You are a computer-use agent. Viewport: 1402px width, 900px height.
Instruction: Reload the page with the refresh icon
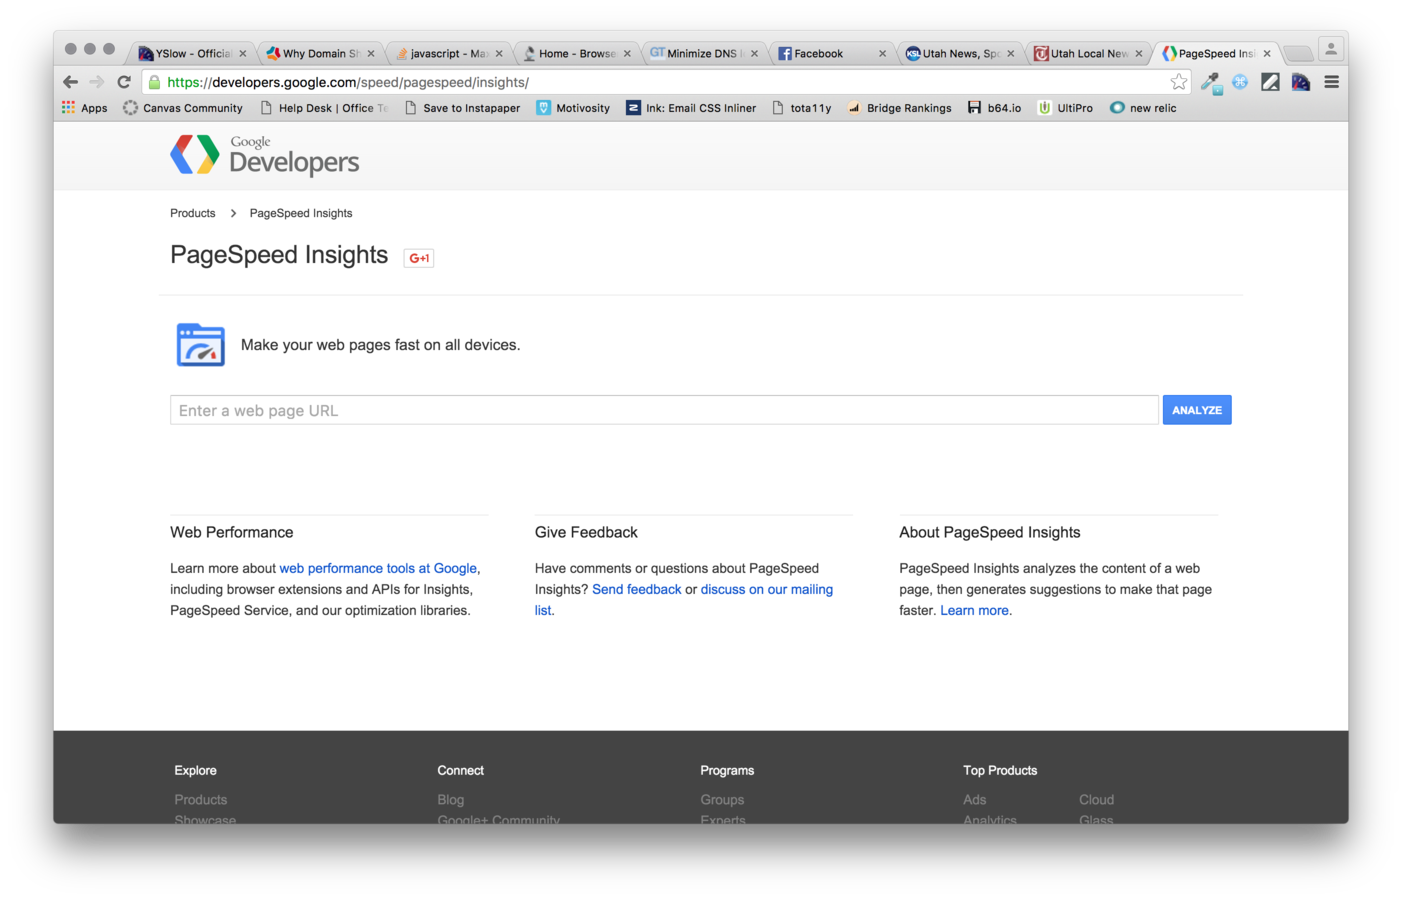[124, 82]
